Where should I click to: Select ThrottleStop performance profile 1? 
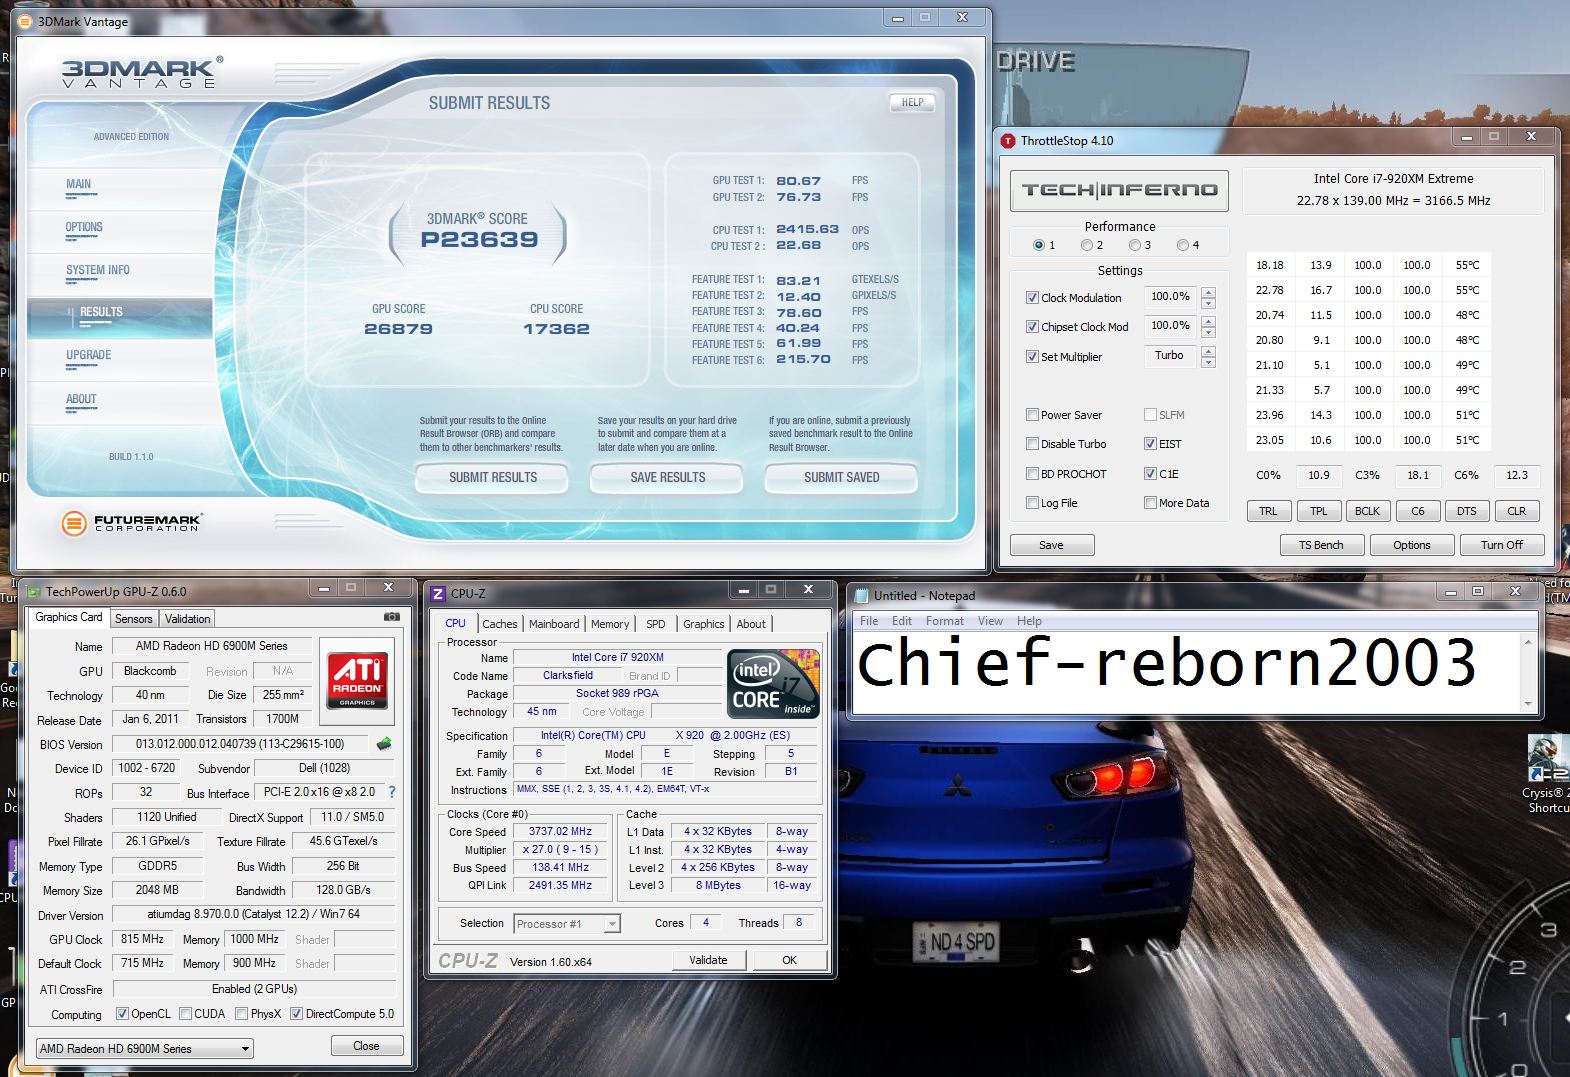pyautogui.click(x=1039, y=245)
